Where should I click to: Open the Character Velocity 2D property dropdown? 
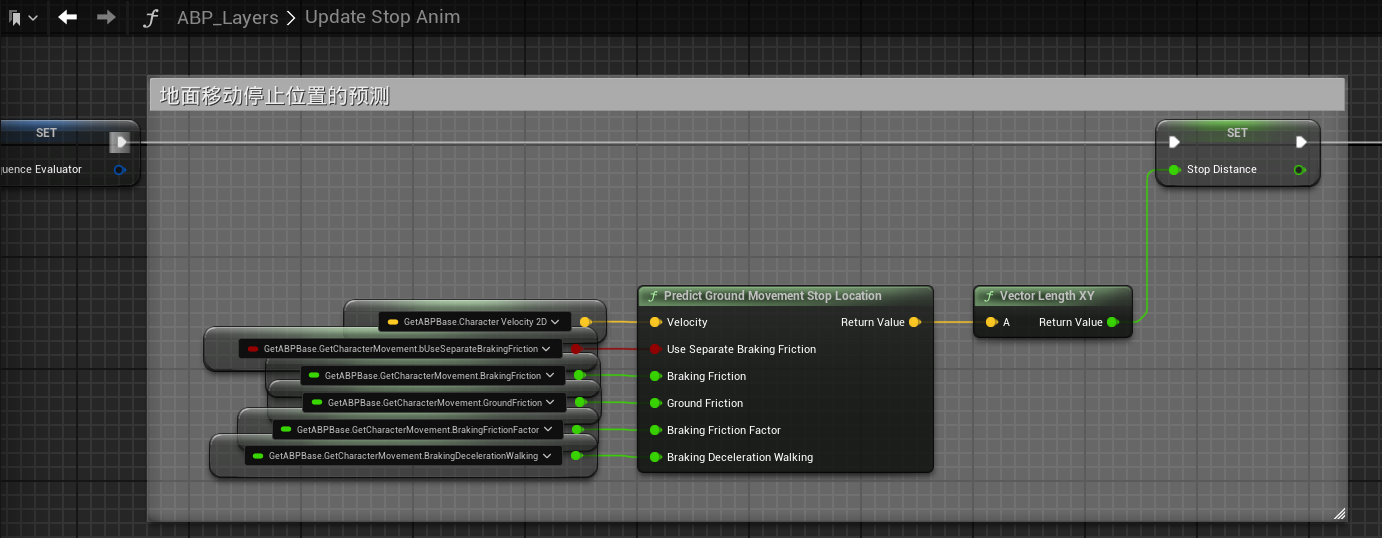click(x=475, y=322)
